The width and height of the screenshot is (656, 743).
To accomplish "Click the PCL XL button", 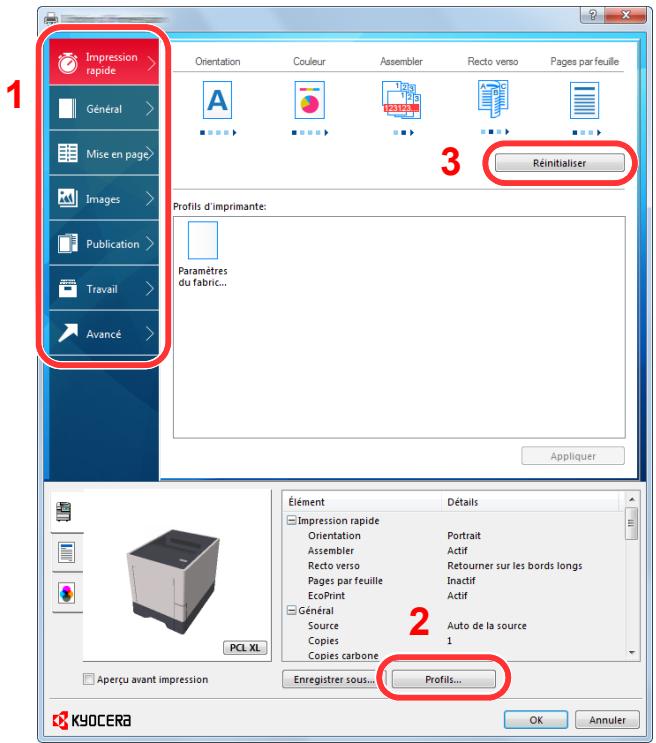I will point(245,648).
